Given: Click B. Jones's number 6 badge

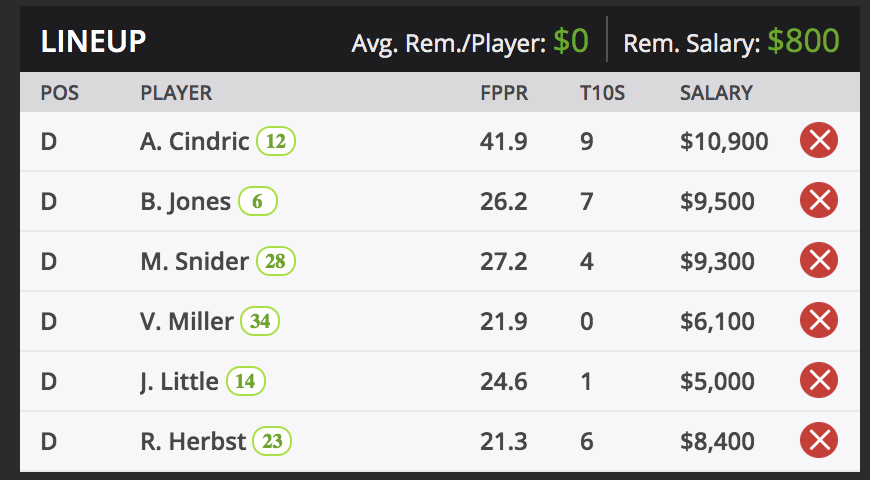Looking at the screenshot, I should point(257,202).
